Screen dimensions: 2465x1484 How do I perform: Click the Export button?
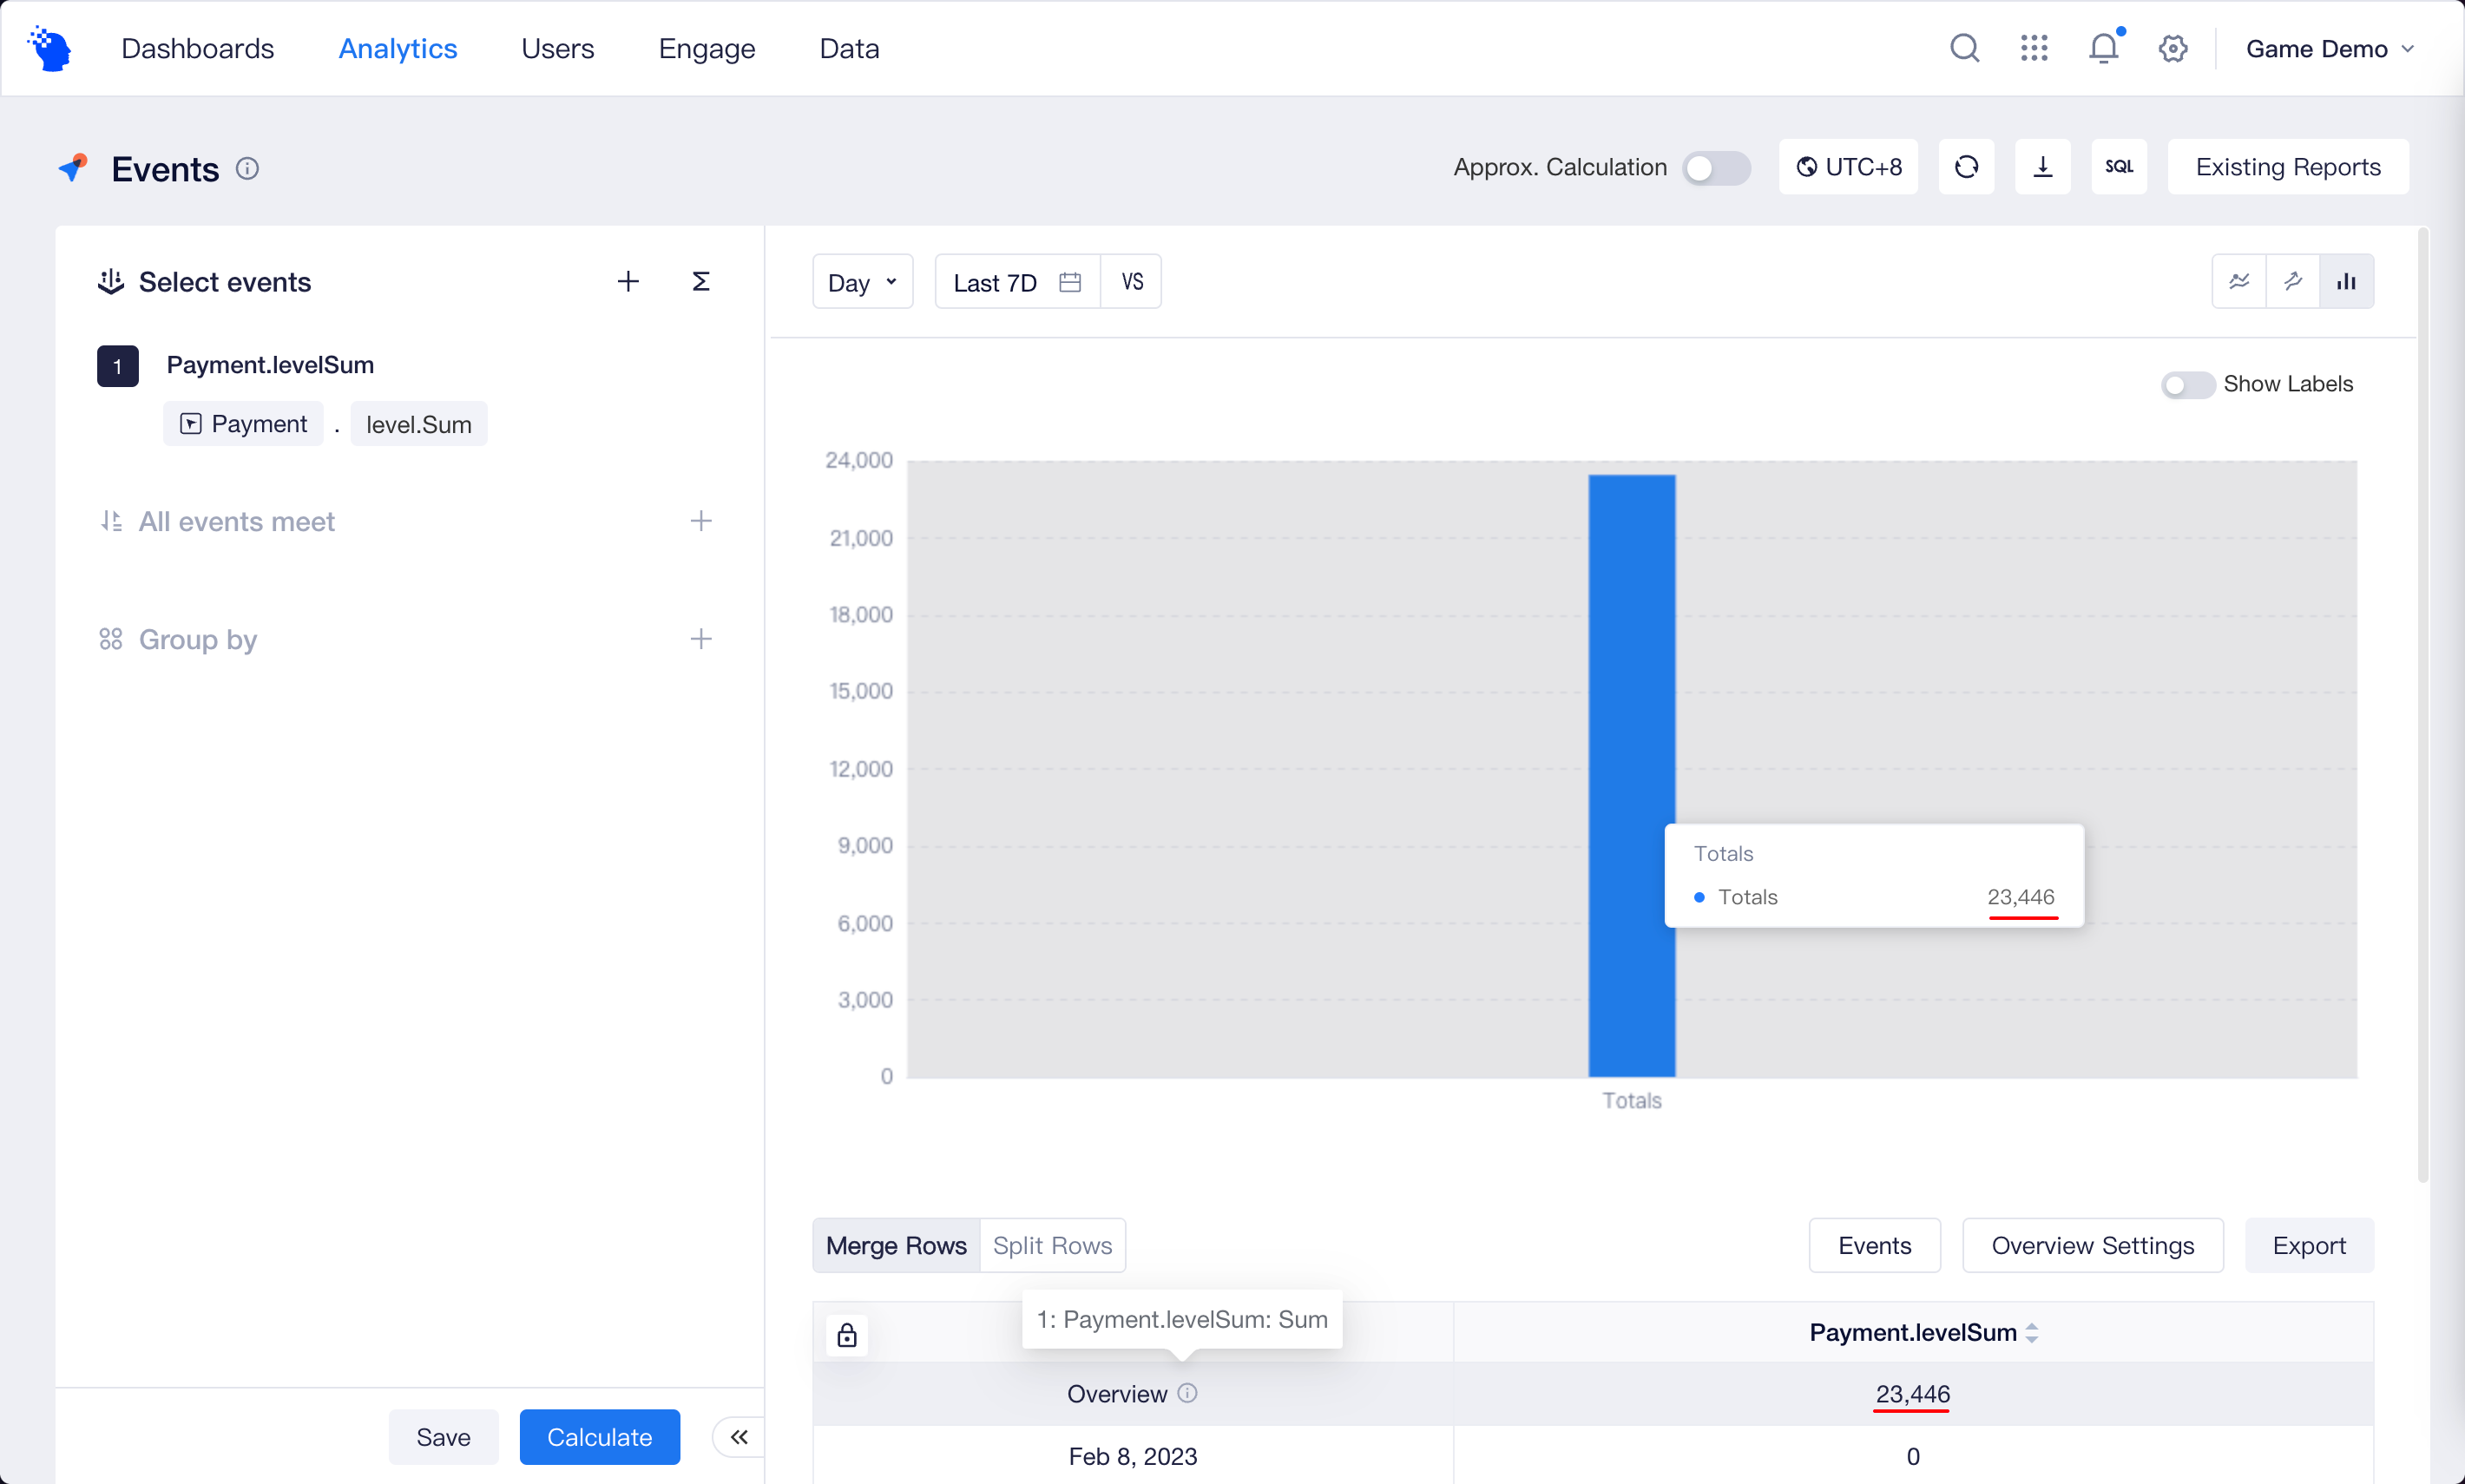pos(2309,1245)
